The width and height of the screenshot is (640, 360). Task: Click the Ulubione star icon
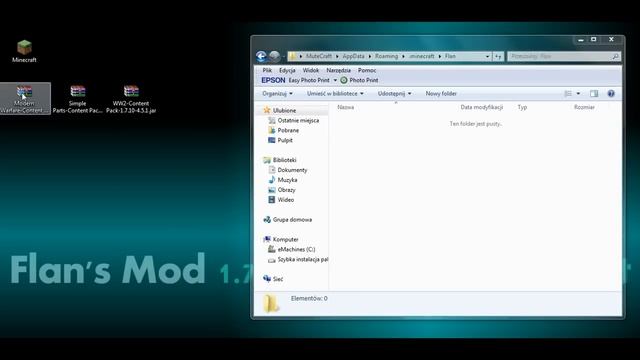point(267,110)
